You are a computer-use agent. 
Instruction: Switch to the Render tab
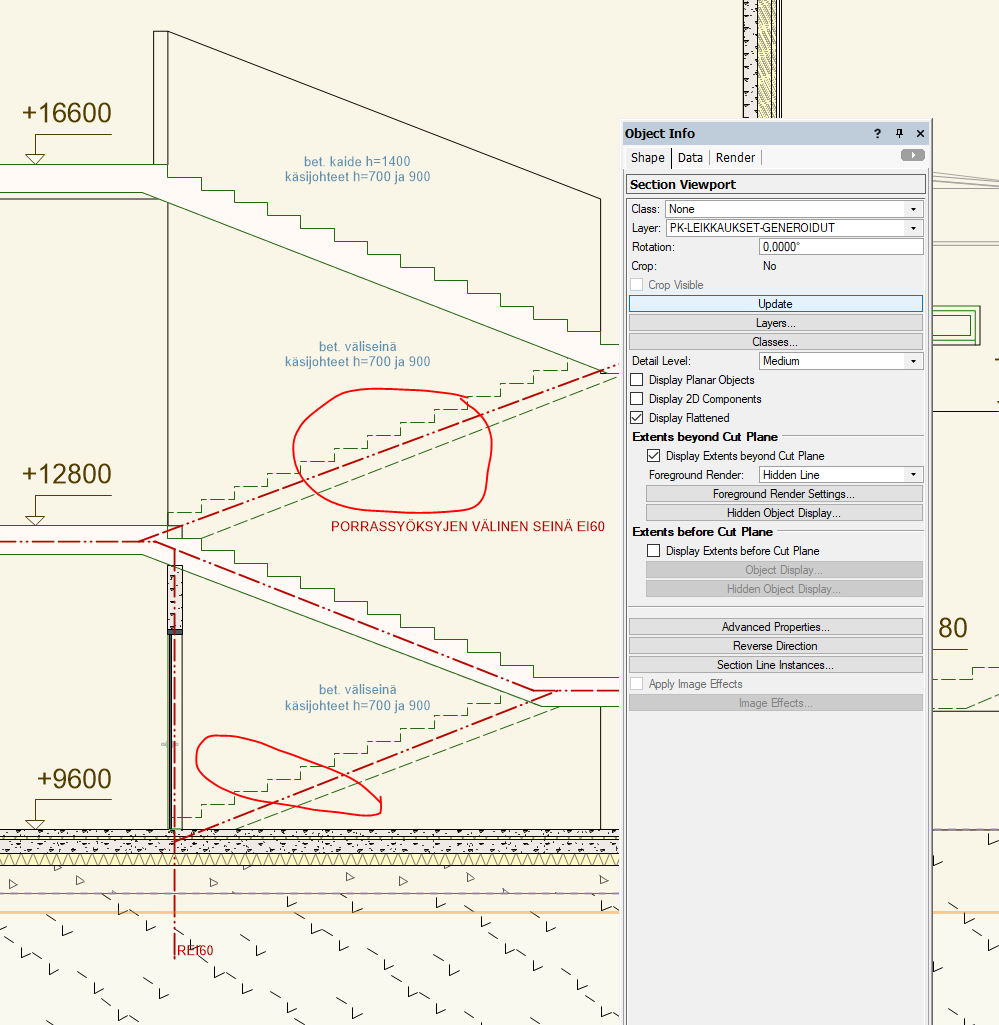735,157
